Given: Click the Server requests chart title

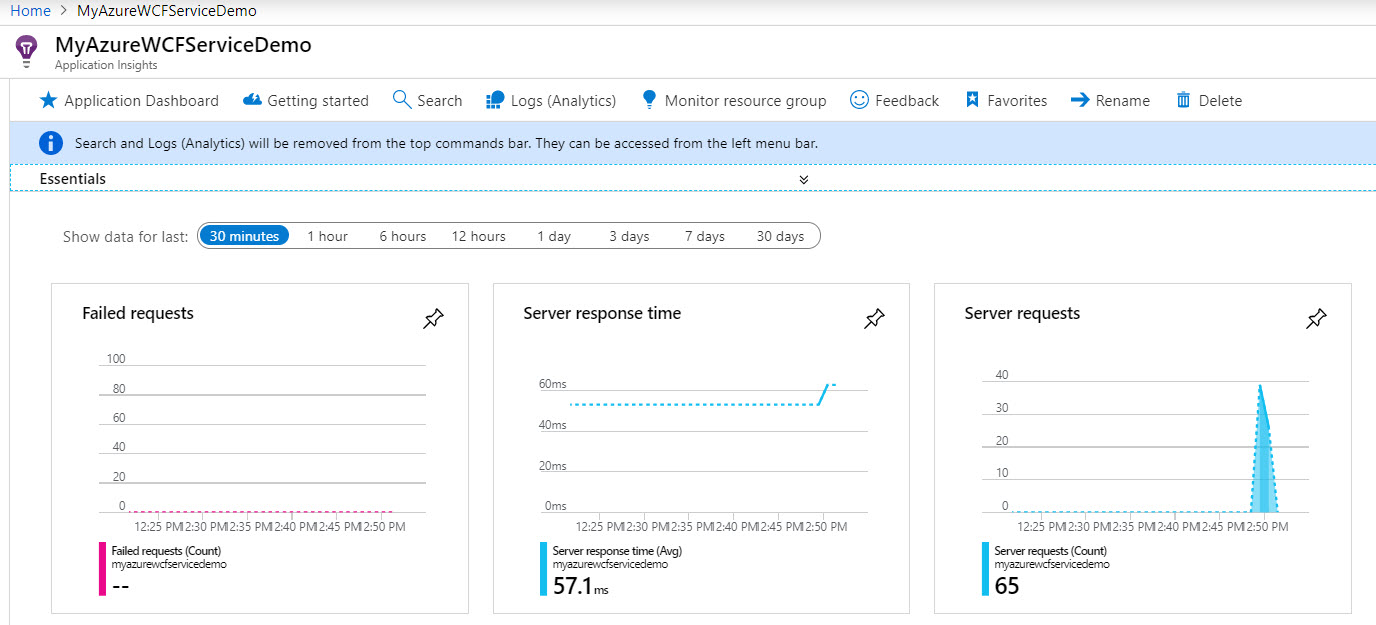Looking at the screenshot, I should tap(1022, 313).
